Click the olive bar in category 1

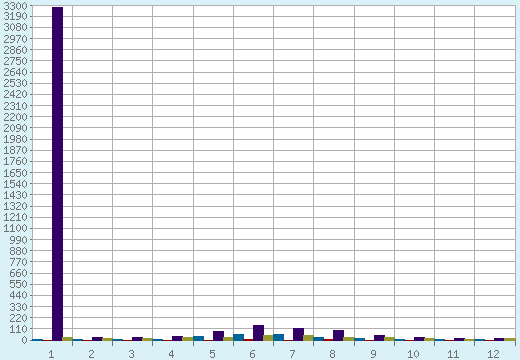tap(67, 339)
